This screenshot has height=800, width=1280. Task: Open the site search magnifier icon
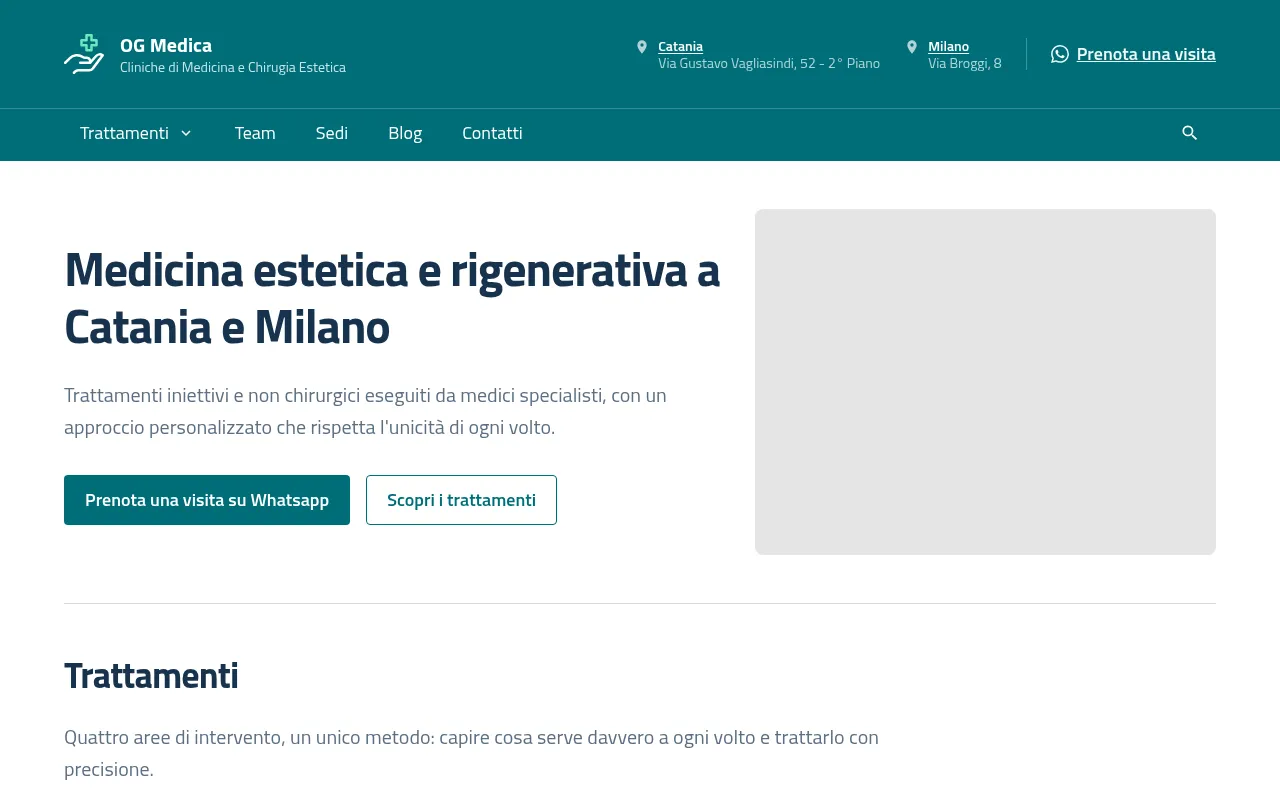(1190, 133)
